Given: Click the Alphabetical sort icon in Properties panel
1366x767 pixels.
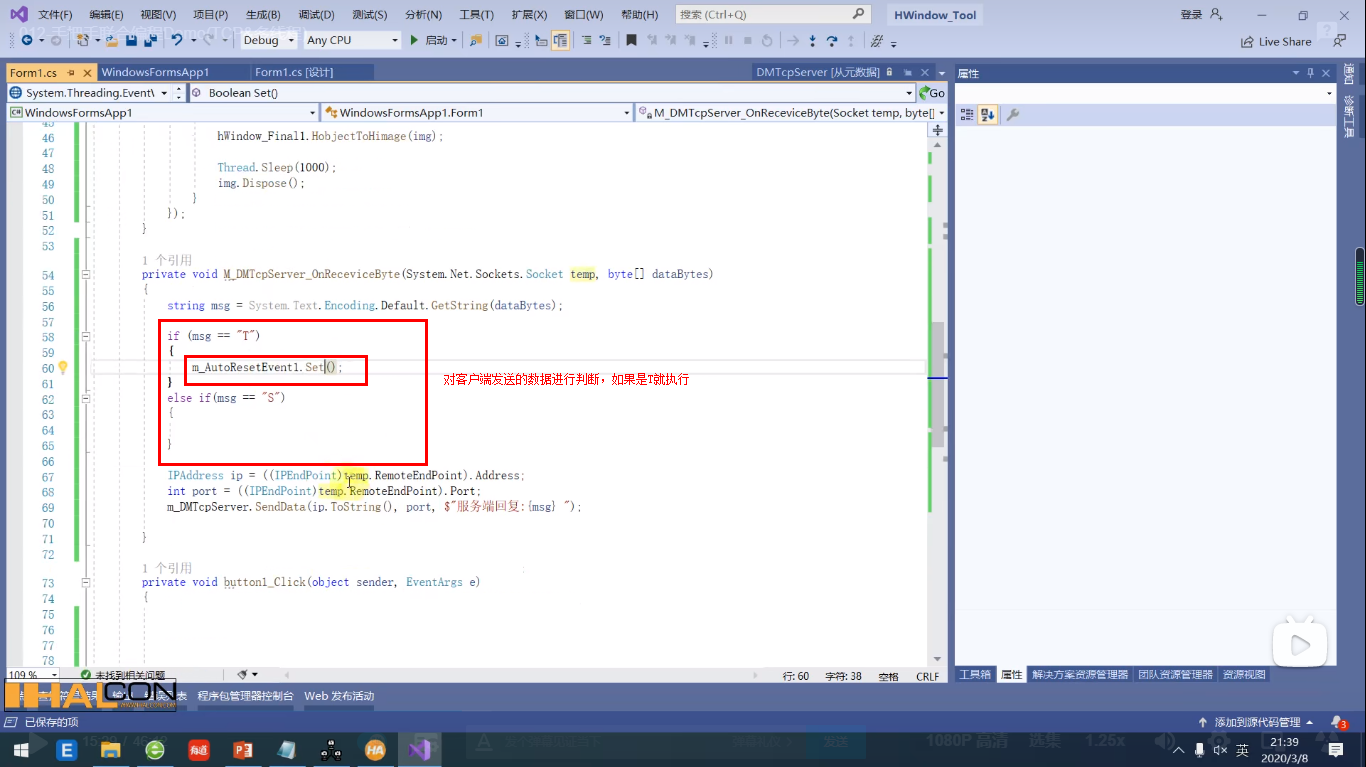Looking at the screenshot, I should click(x=988, y=114).
